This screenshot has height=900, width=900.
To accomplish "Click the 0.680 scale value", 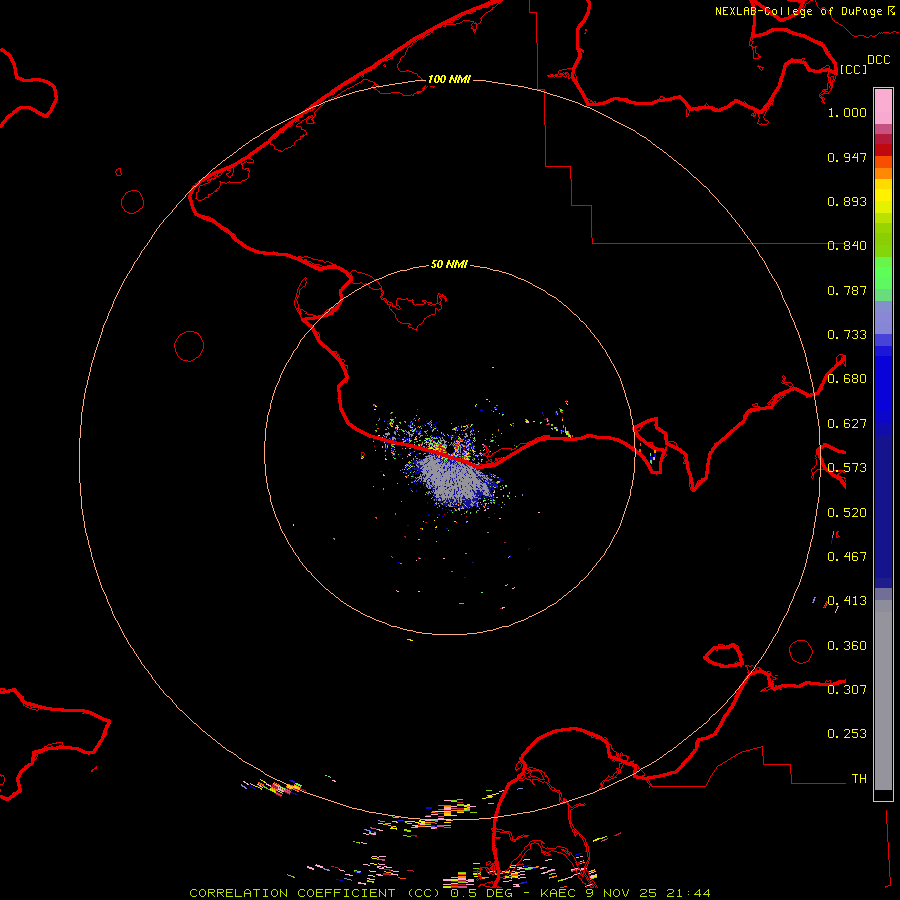I will [847, 379].
